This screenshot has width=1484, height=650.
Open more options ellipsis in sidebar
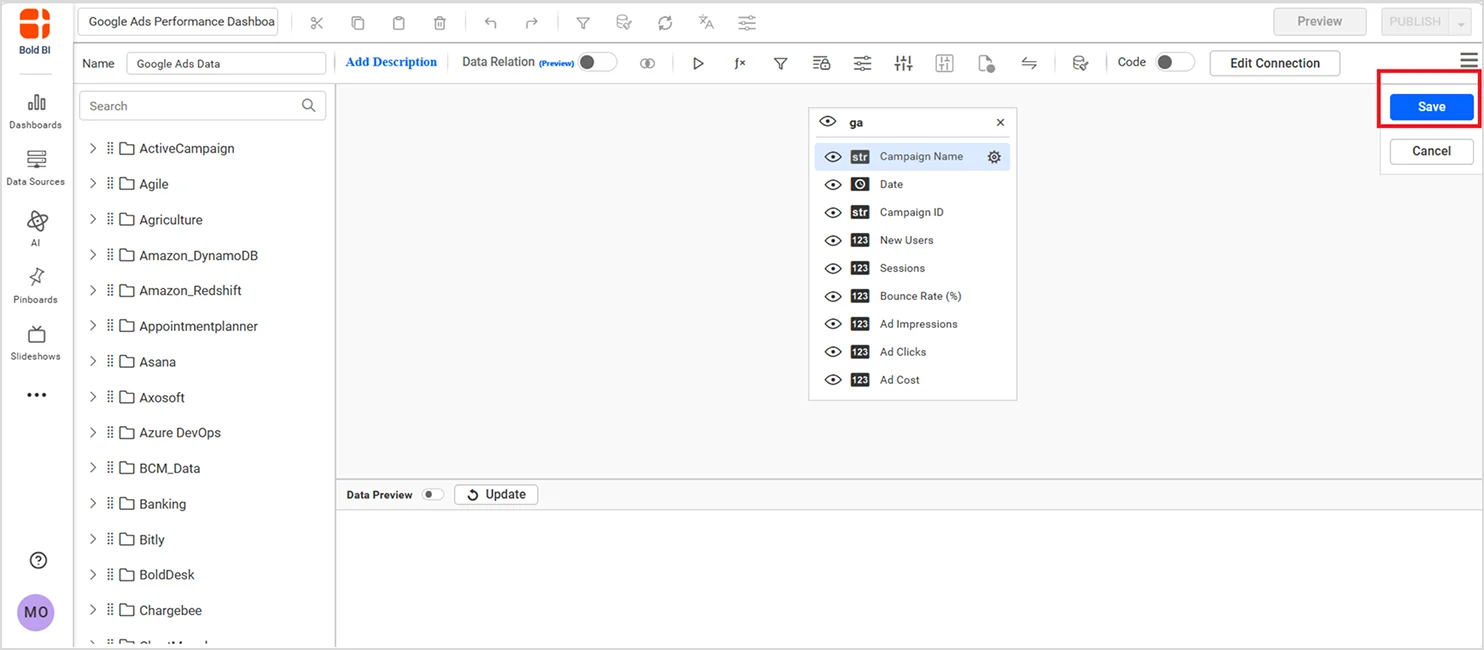point(36,395)
